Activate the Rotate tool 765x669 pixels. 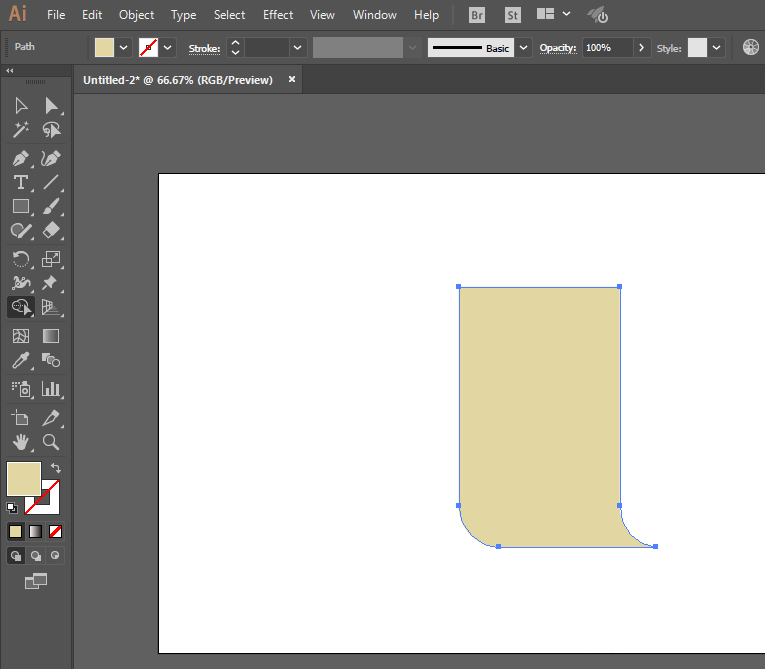pyautogui.click(x=21, y=259)
